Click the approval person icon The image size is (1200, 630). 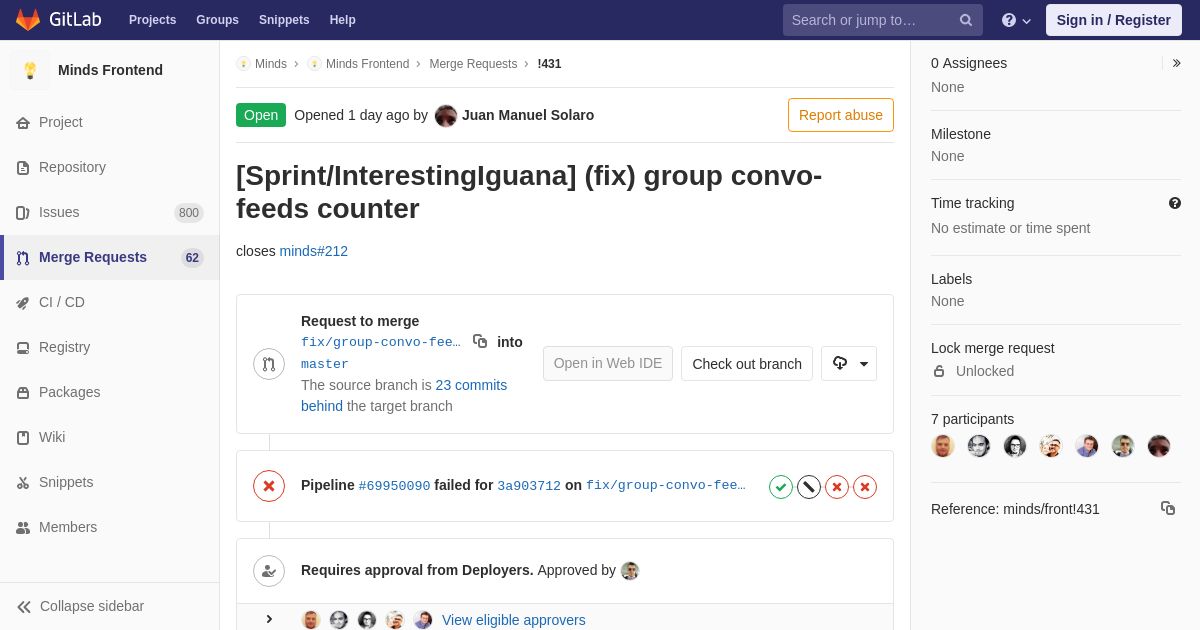(x=269, y=571)
